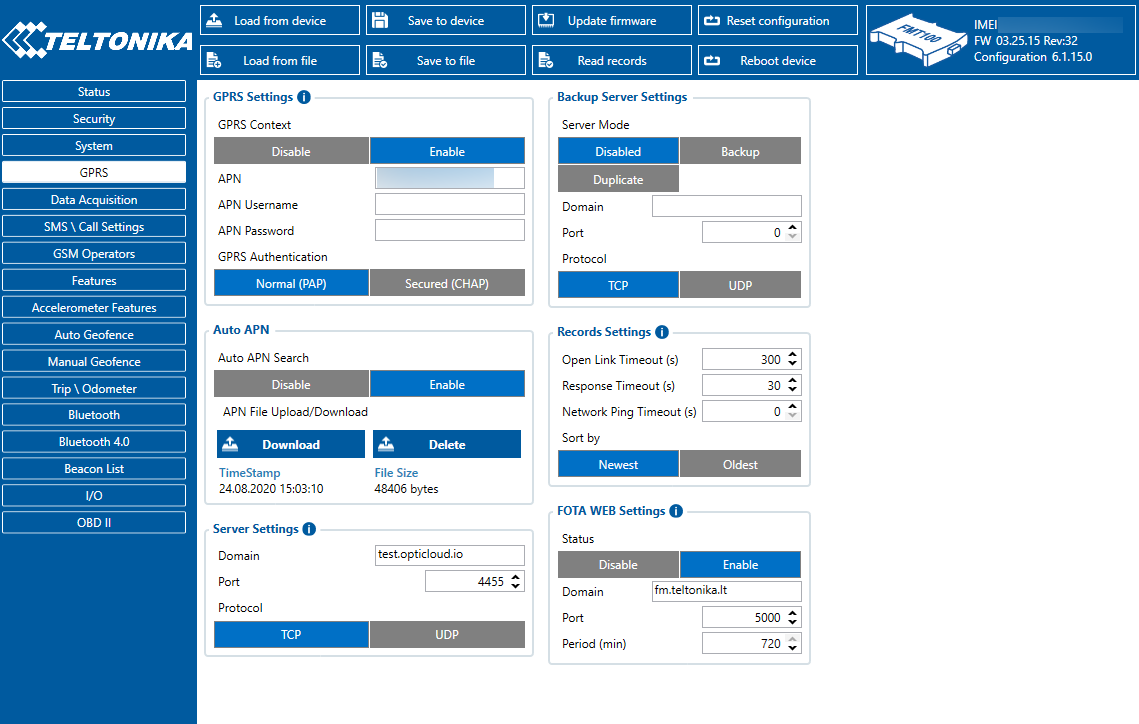
Task: Decrease FOTA Period (min) value
Action: click(793, 647)
